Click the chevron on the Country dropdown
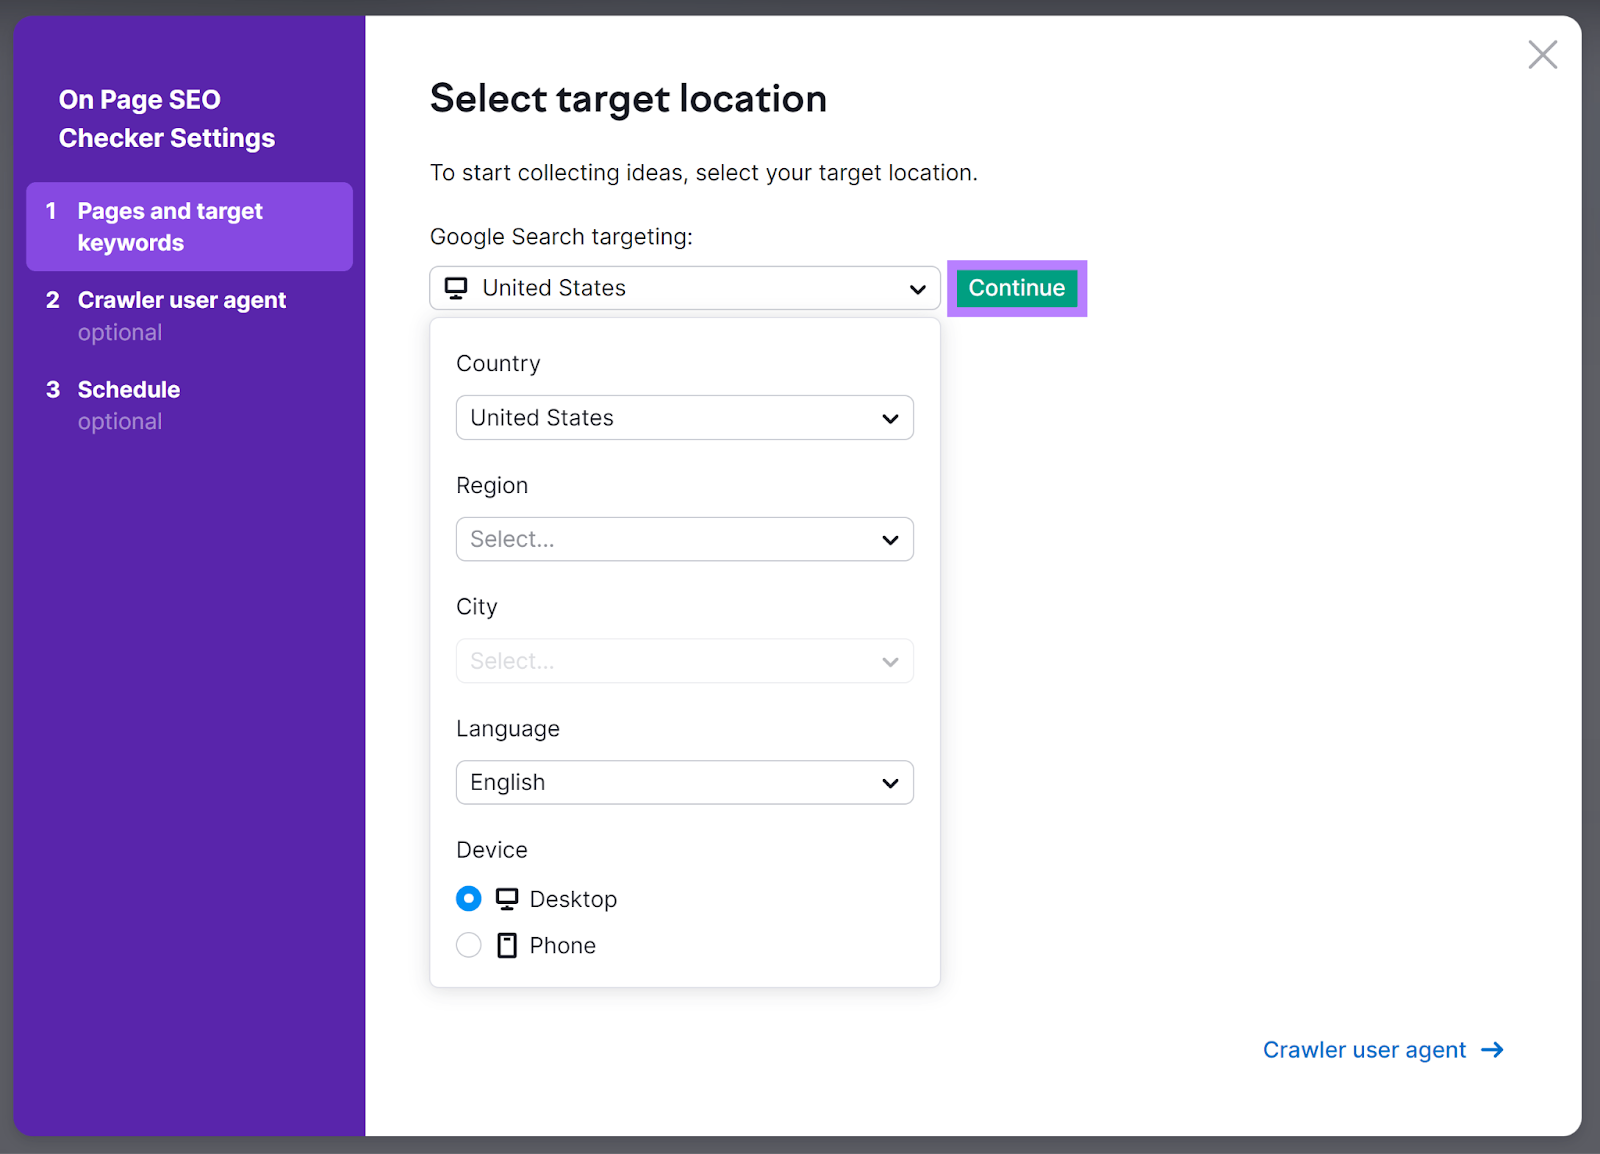Viewport: 1600px width, 1154px height. coord(889,418)
